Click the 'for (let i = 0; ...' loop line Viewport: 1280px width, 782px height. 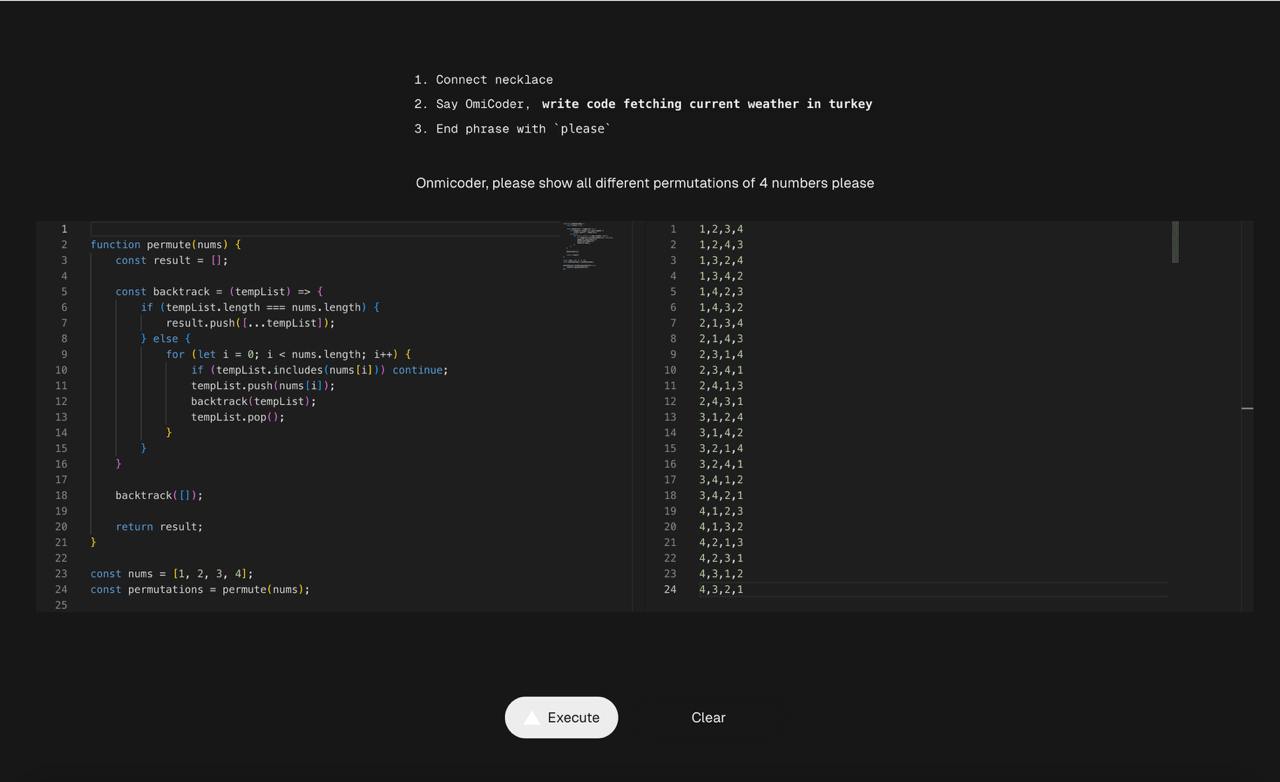[x=288, y=354]
